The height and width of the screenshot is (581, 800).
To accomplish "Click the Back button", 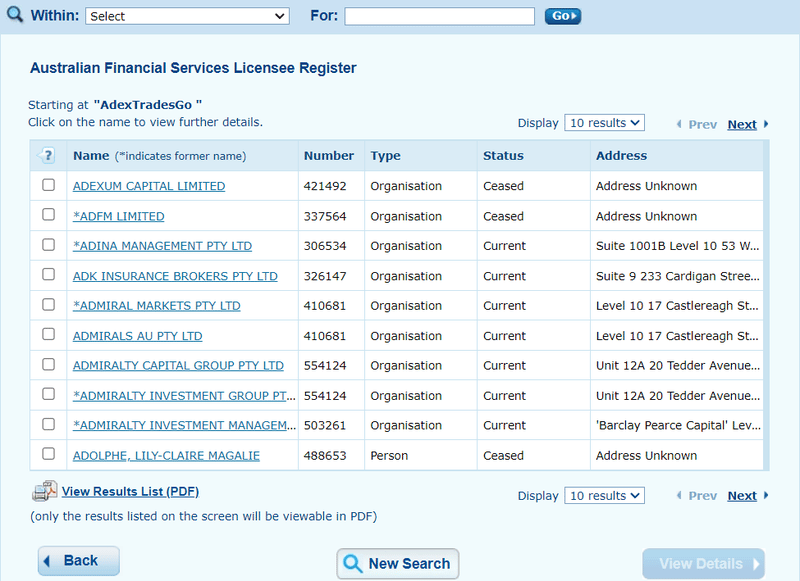I will tap(79, 561).
